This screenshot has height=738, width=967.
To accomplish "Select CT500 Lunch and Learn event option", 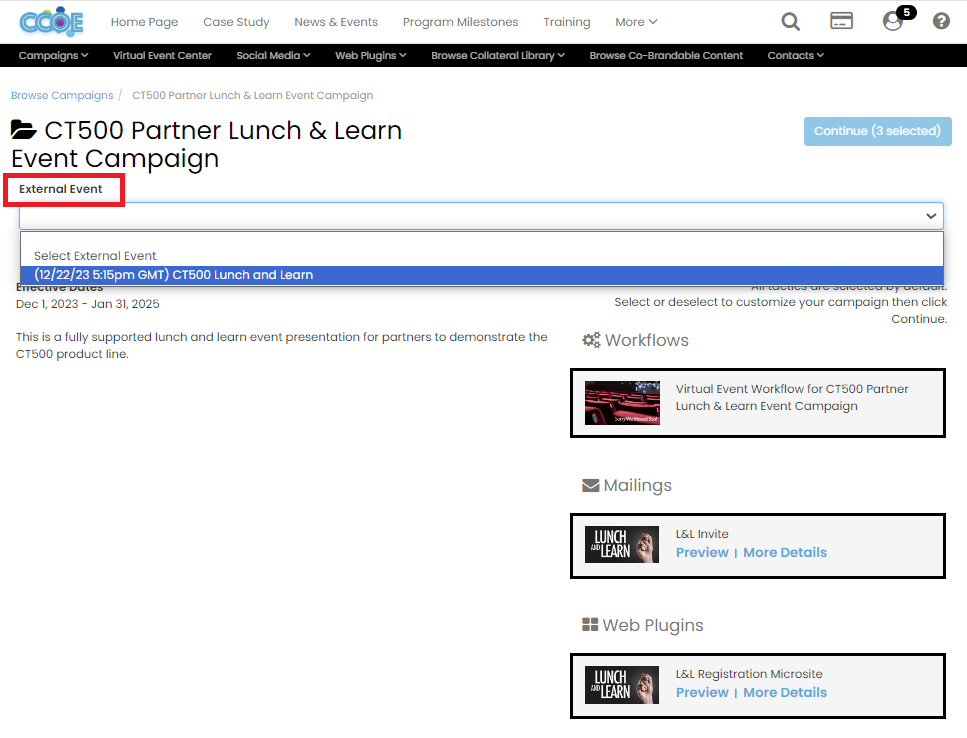I will (x=481, y=275).
